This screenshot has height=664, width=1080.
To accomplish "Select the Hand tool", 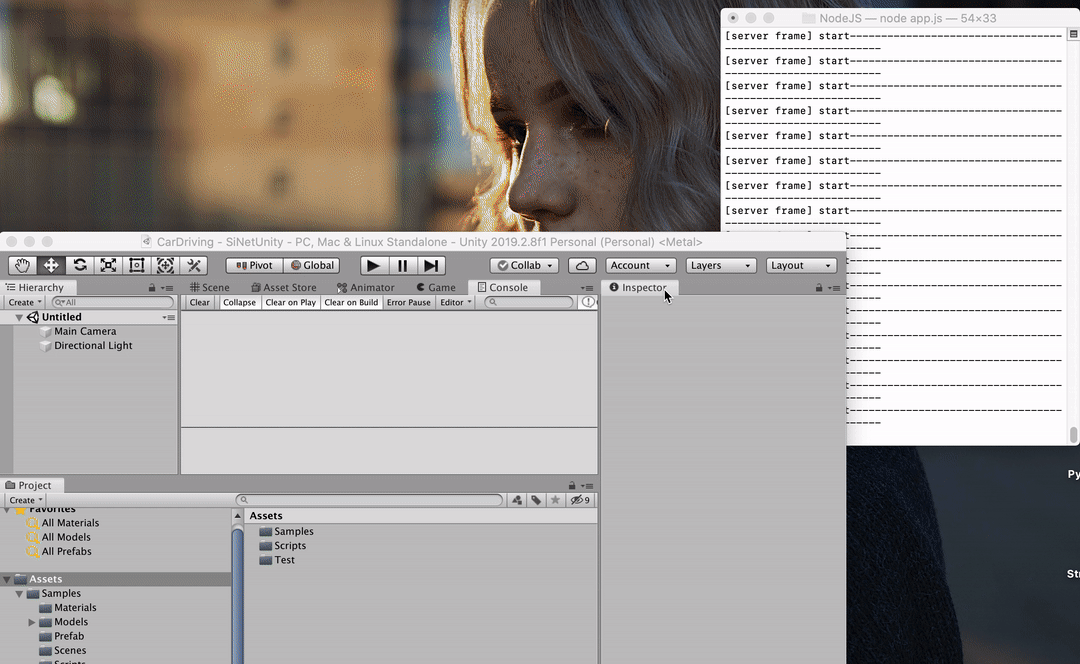I will (x=22, y=265).
